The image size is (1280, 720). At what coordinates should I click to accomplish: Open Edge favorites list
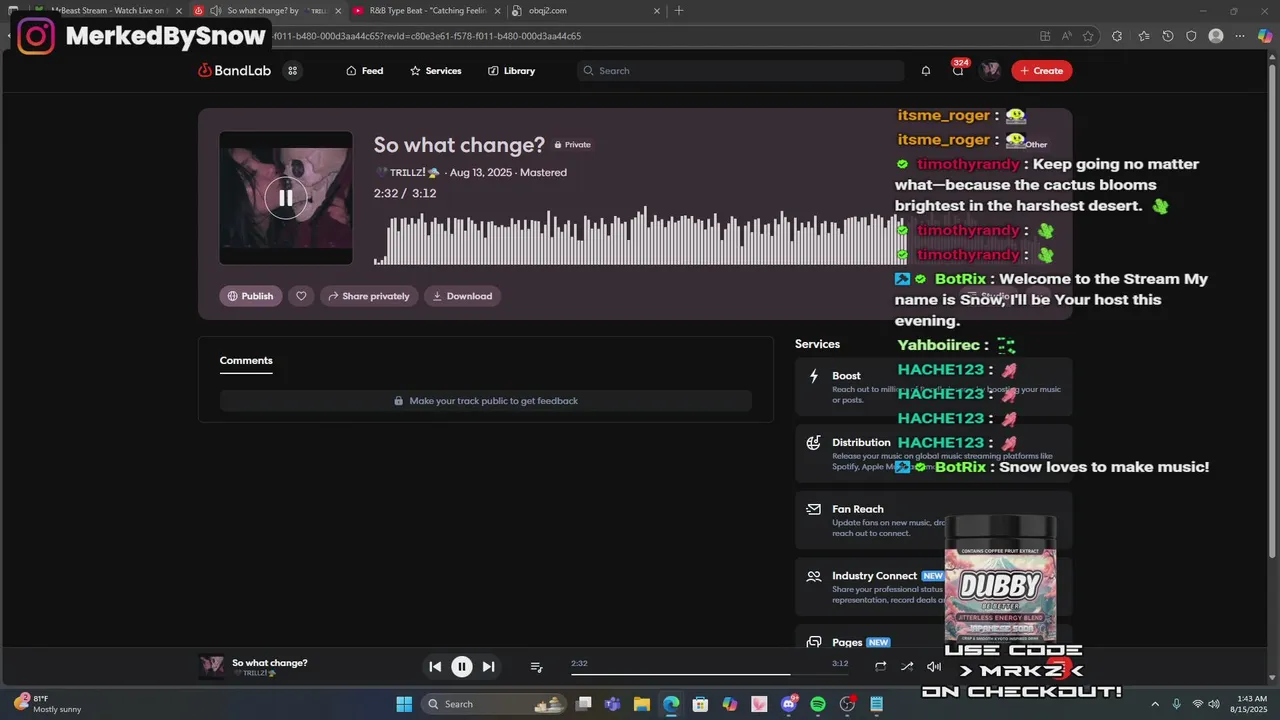coord(1143,36)
